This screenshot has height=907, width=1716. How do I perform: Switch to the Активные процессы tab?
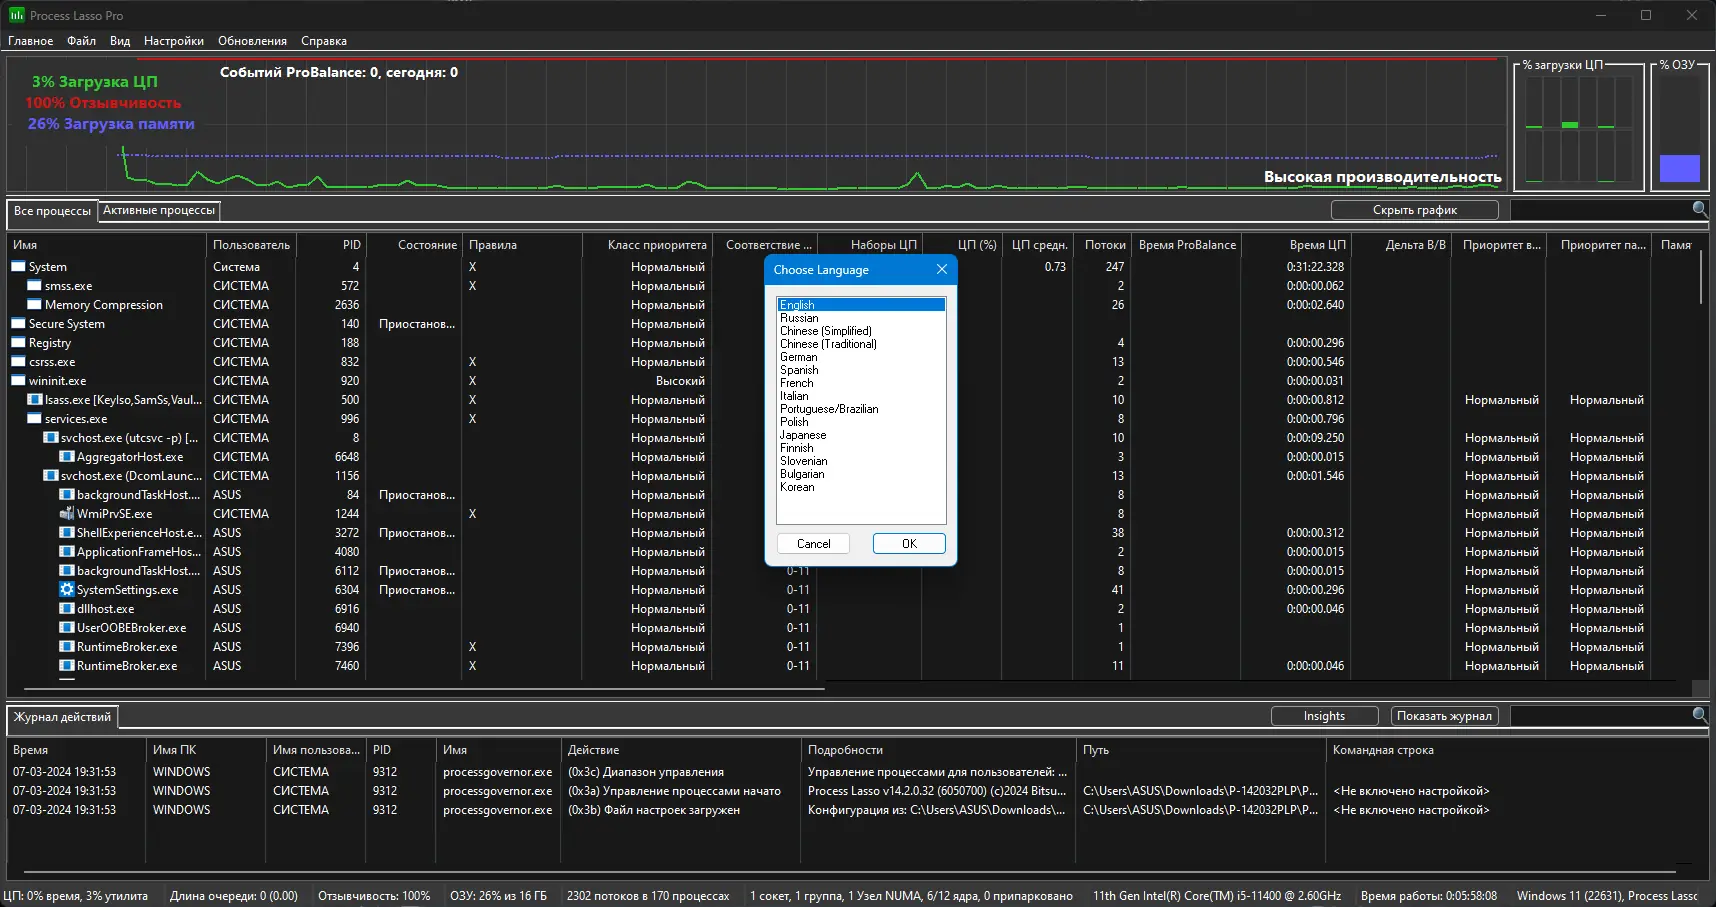tap(159, 210)
